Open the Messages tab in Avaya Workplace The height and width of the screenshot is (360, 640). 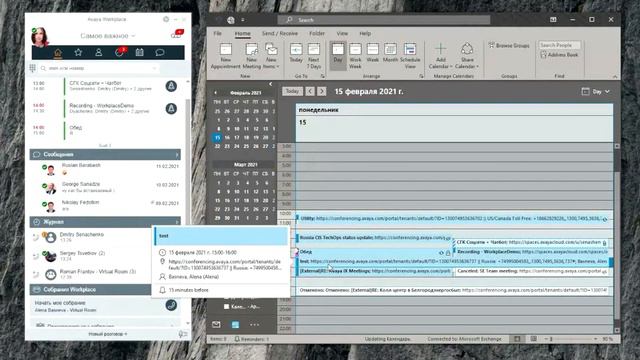pos(160,52)
